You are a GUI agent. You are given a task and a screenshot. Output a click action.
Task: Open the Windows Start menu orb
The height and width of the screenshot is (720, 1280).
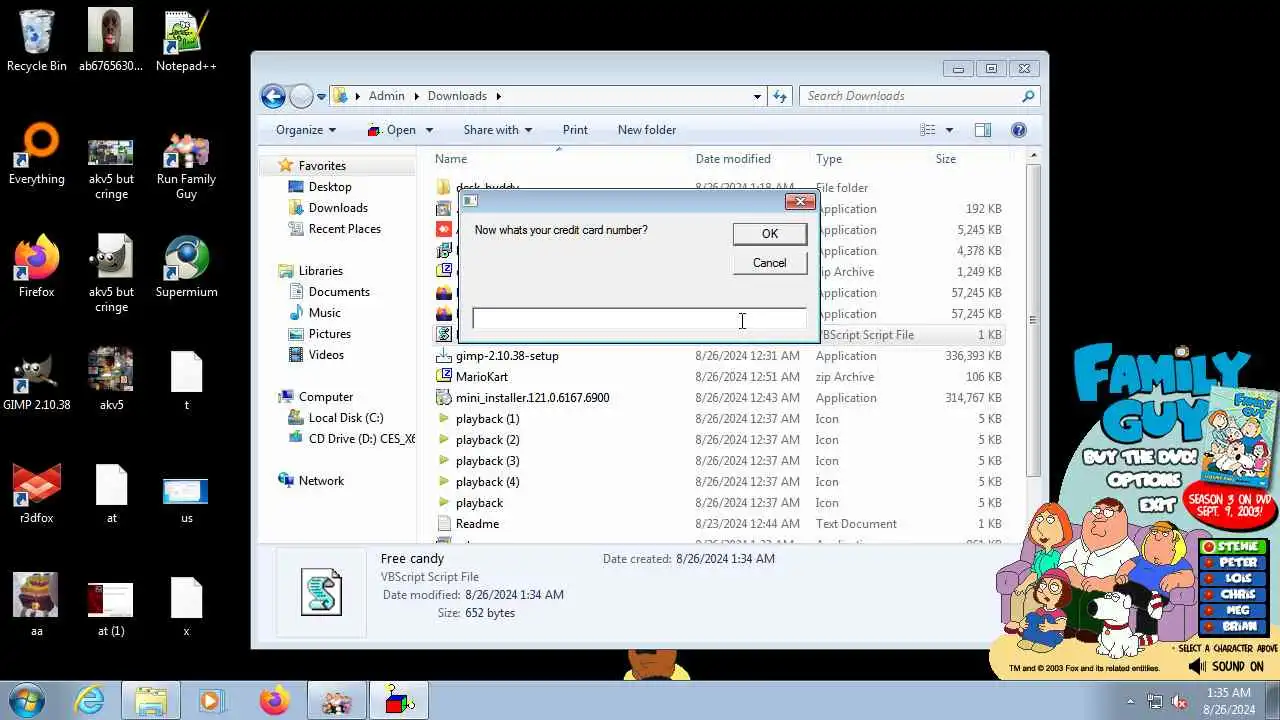[x=27, y=700]
